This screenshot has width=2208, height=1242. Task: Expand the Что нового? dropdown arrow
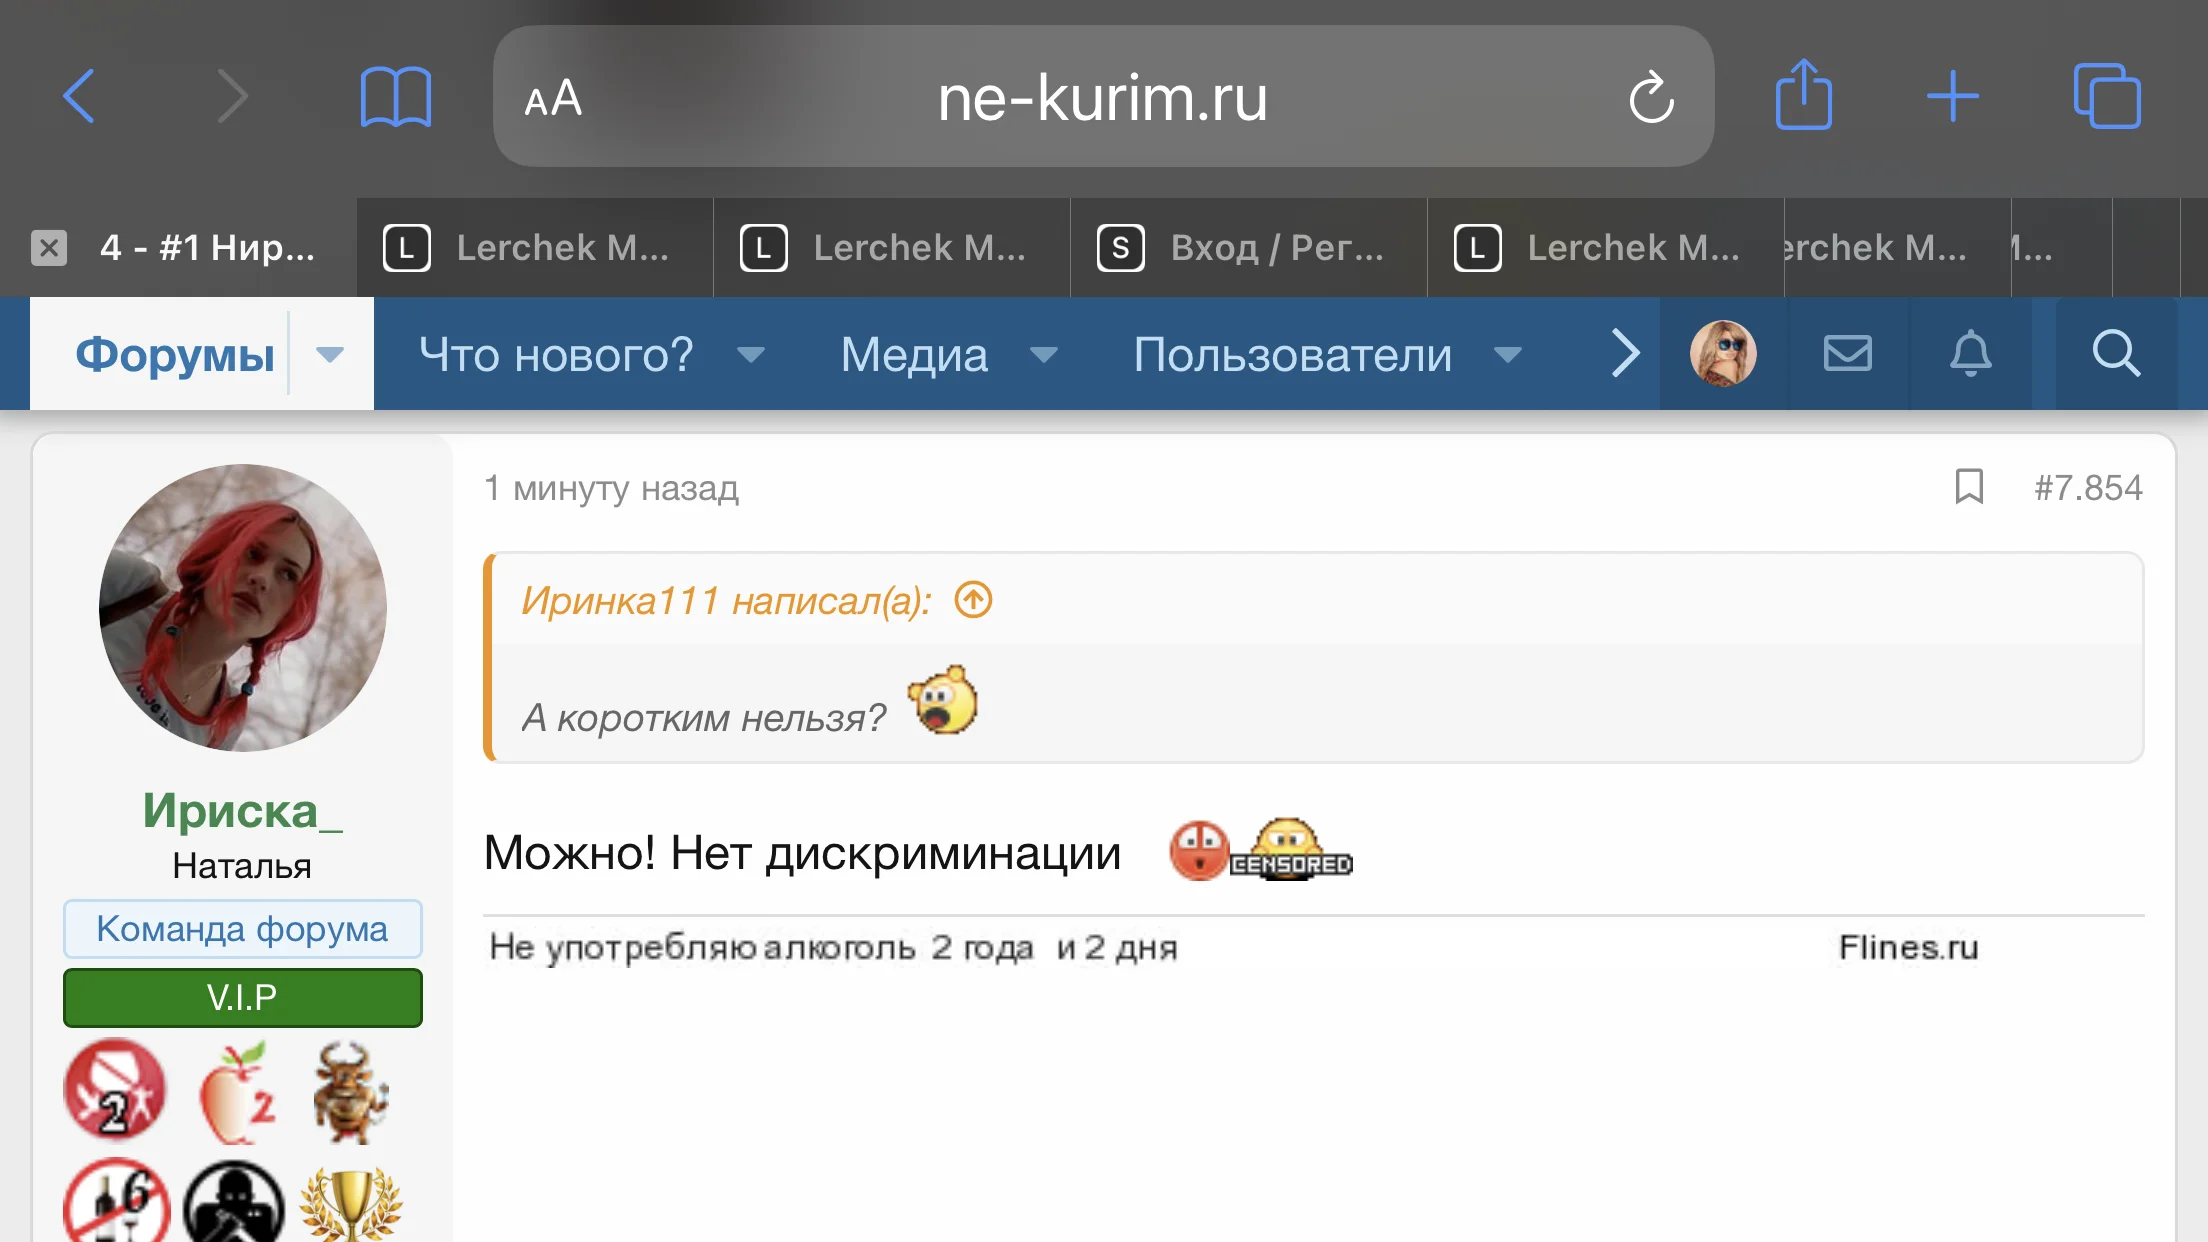[751, 354]
